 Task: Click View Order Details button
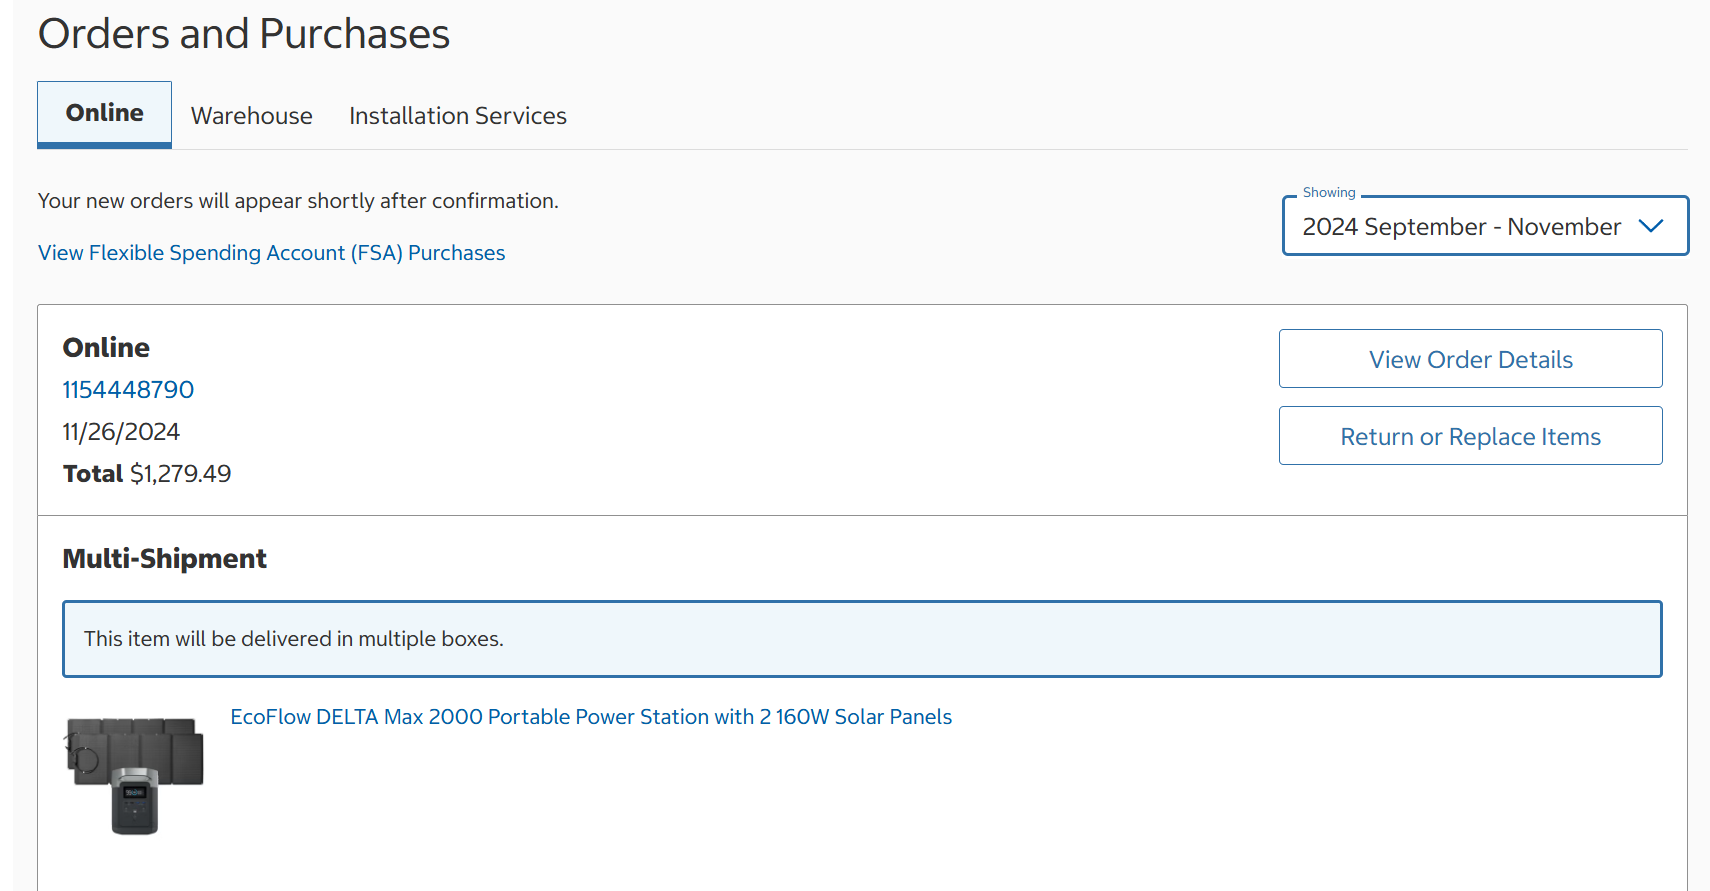click(x=1470, y=359)
